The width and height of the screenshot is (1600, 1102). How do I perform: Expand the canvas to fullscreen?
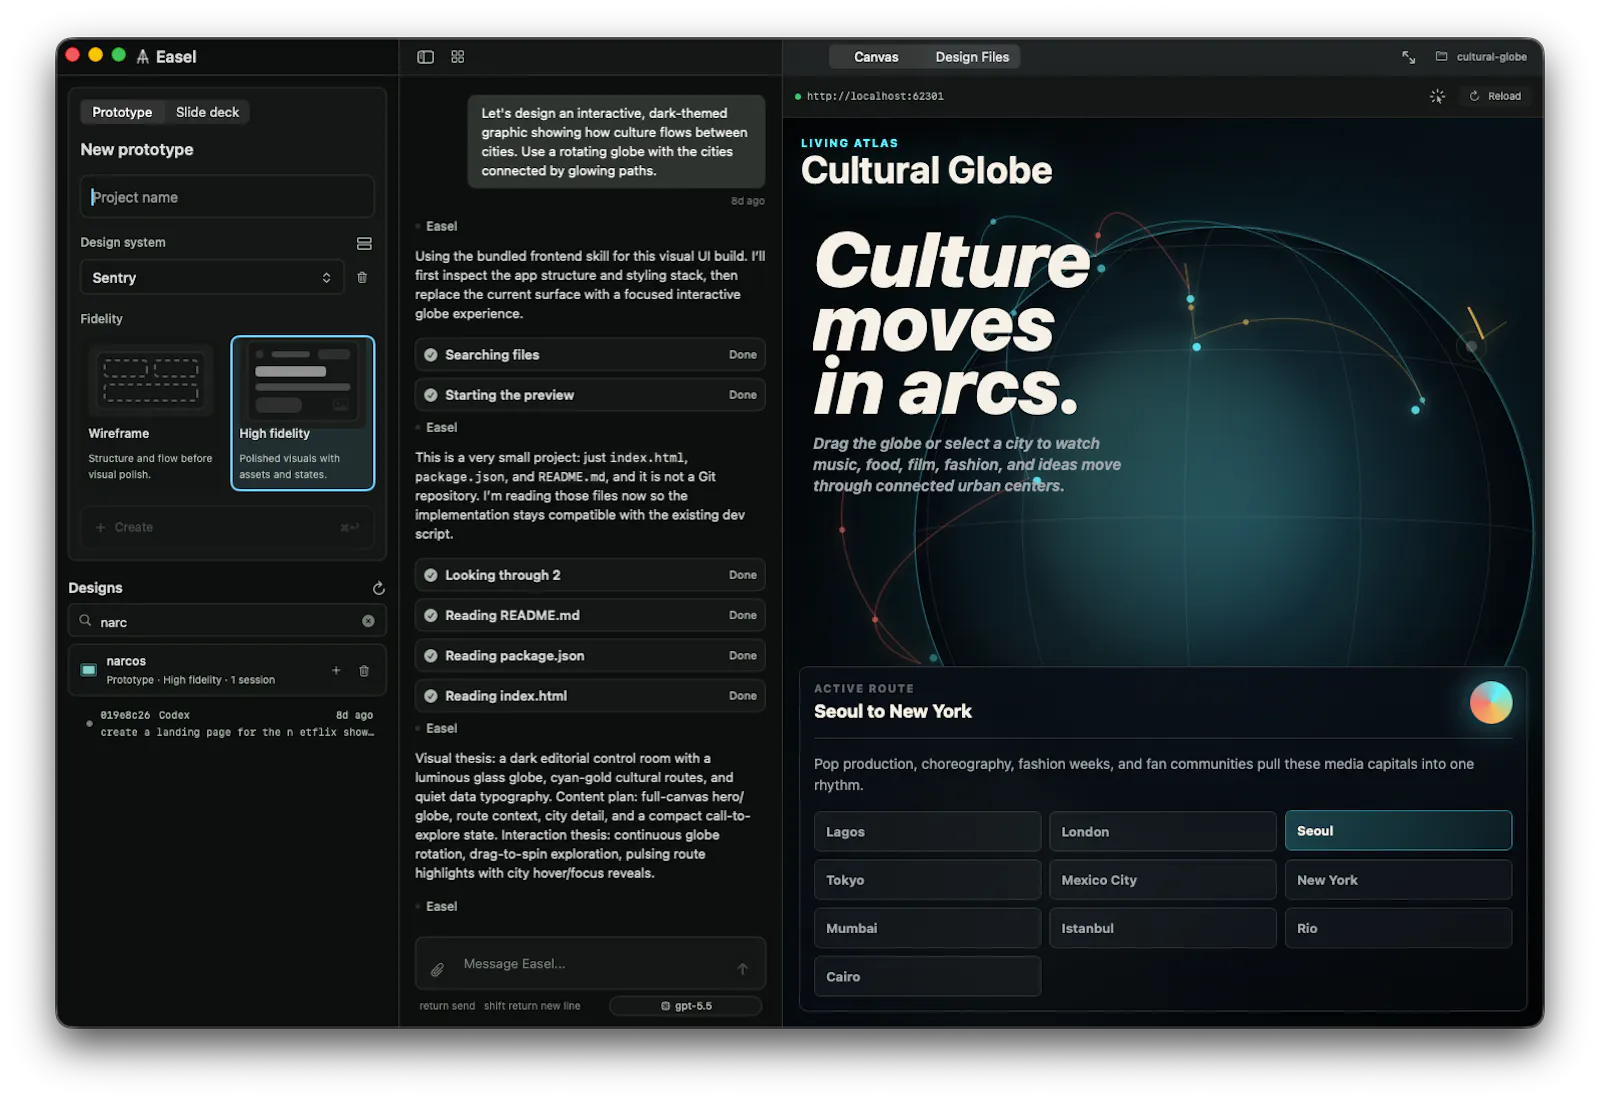tap(1408, 57)
